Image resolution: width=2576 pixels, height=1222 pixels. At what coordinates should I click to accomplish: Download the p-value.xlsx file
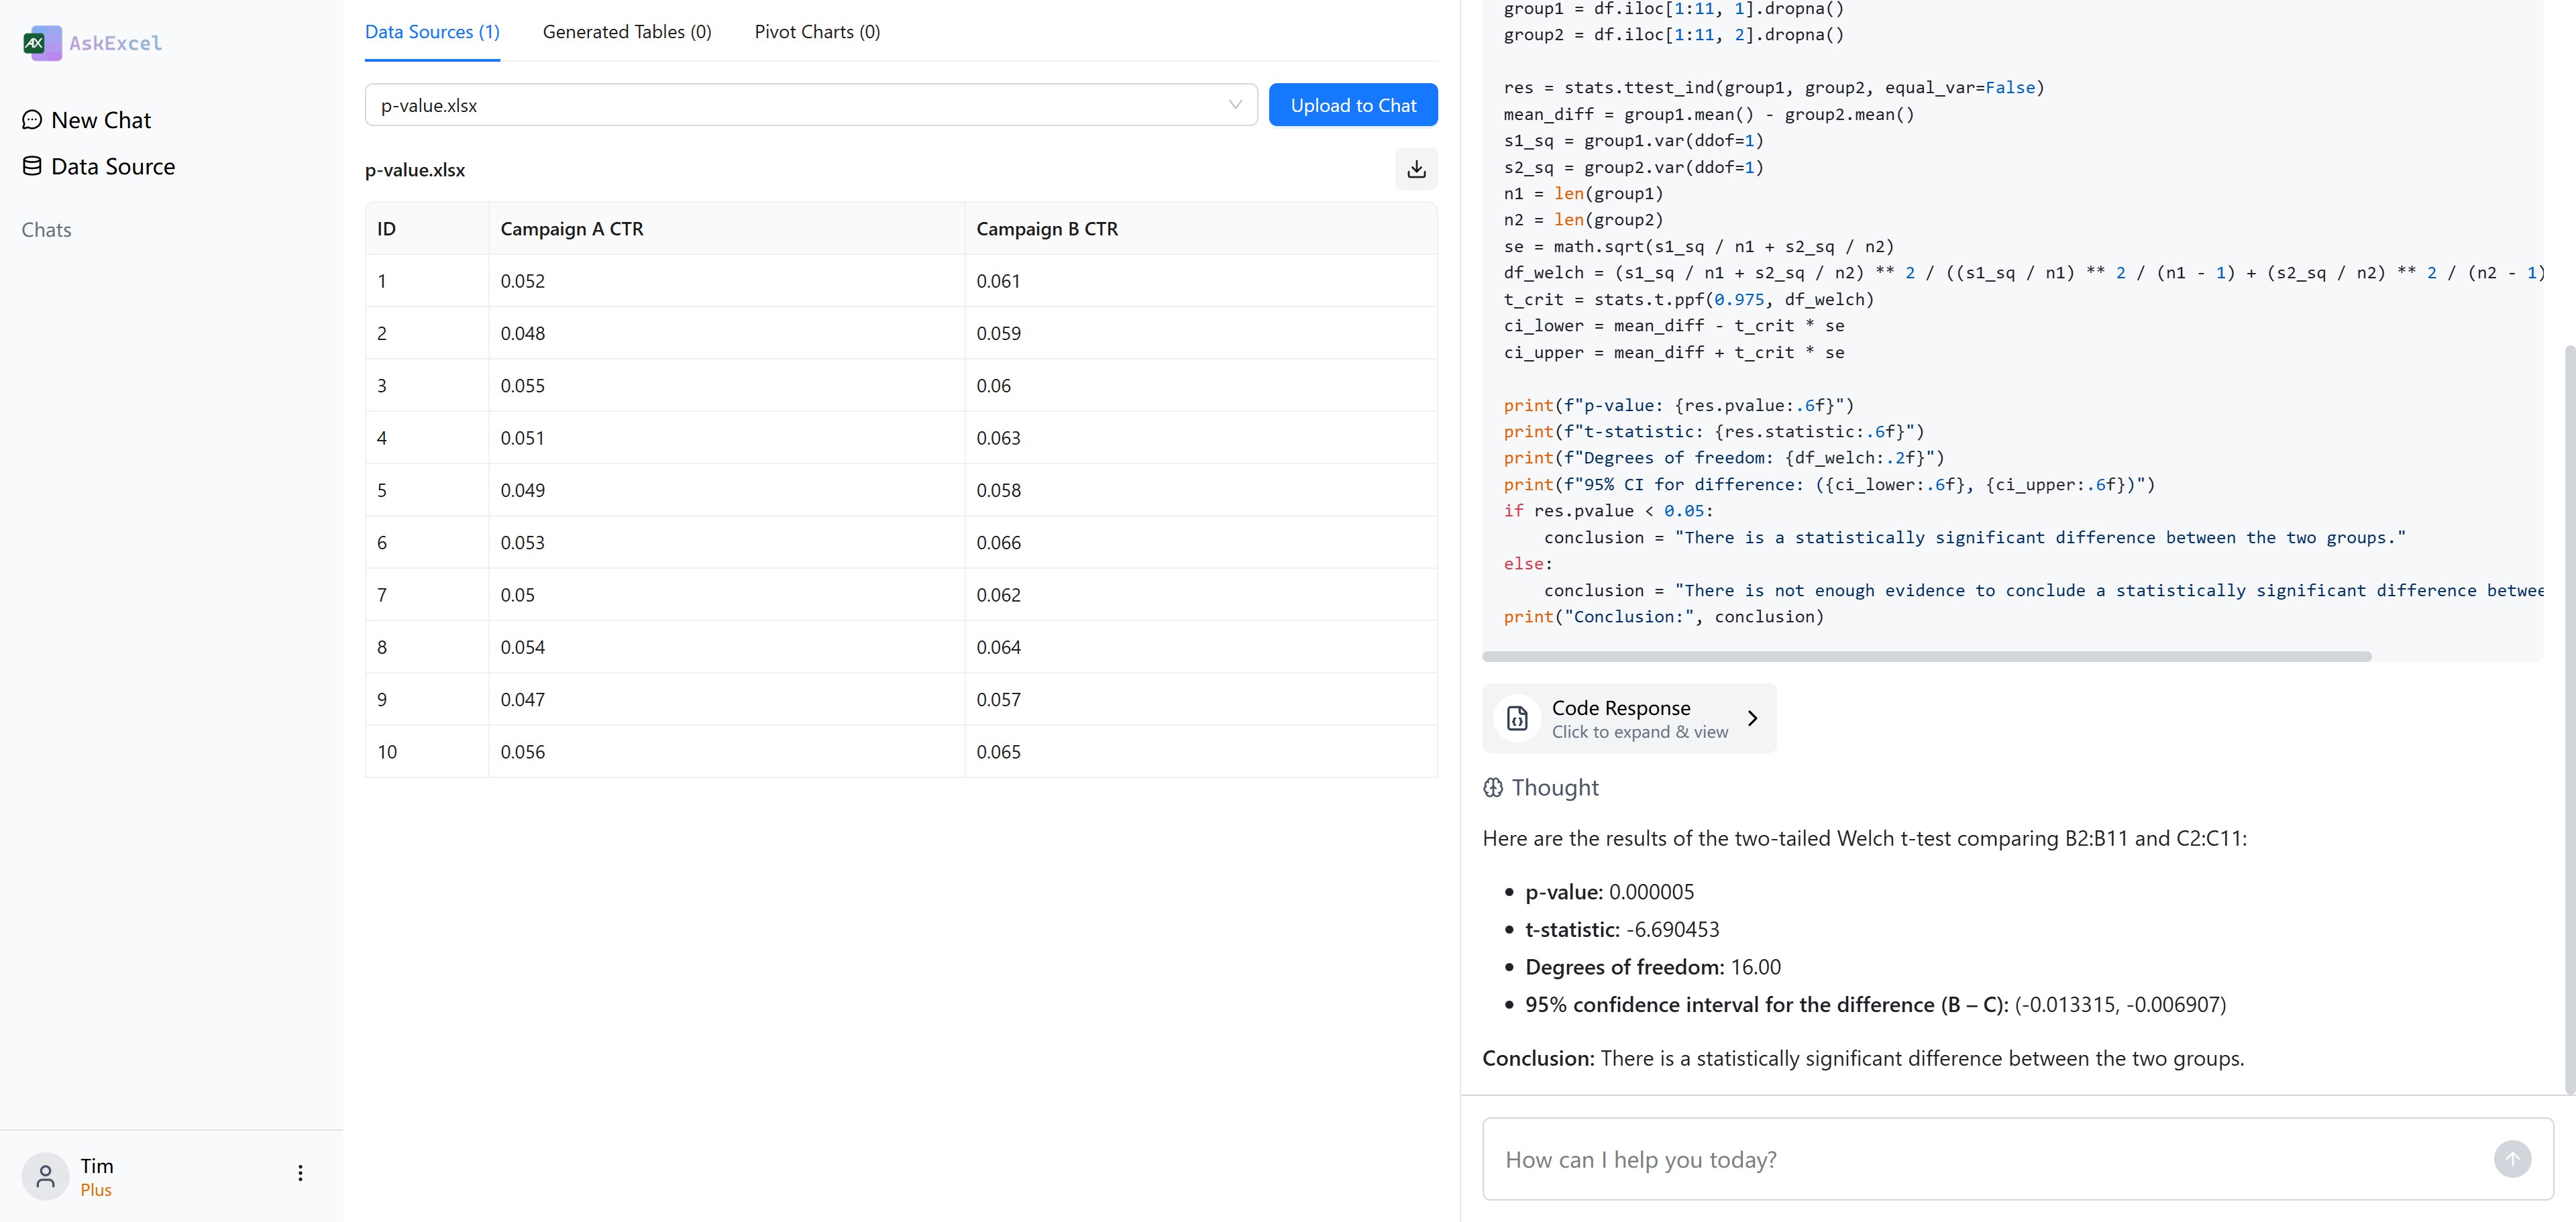pos(1416,170)
